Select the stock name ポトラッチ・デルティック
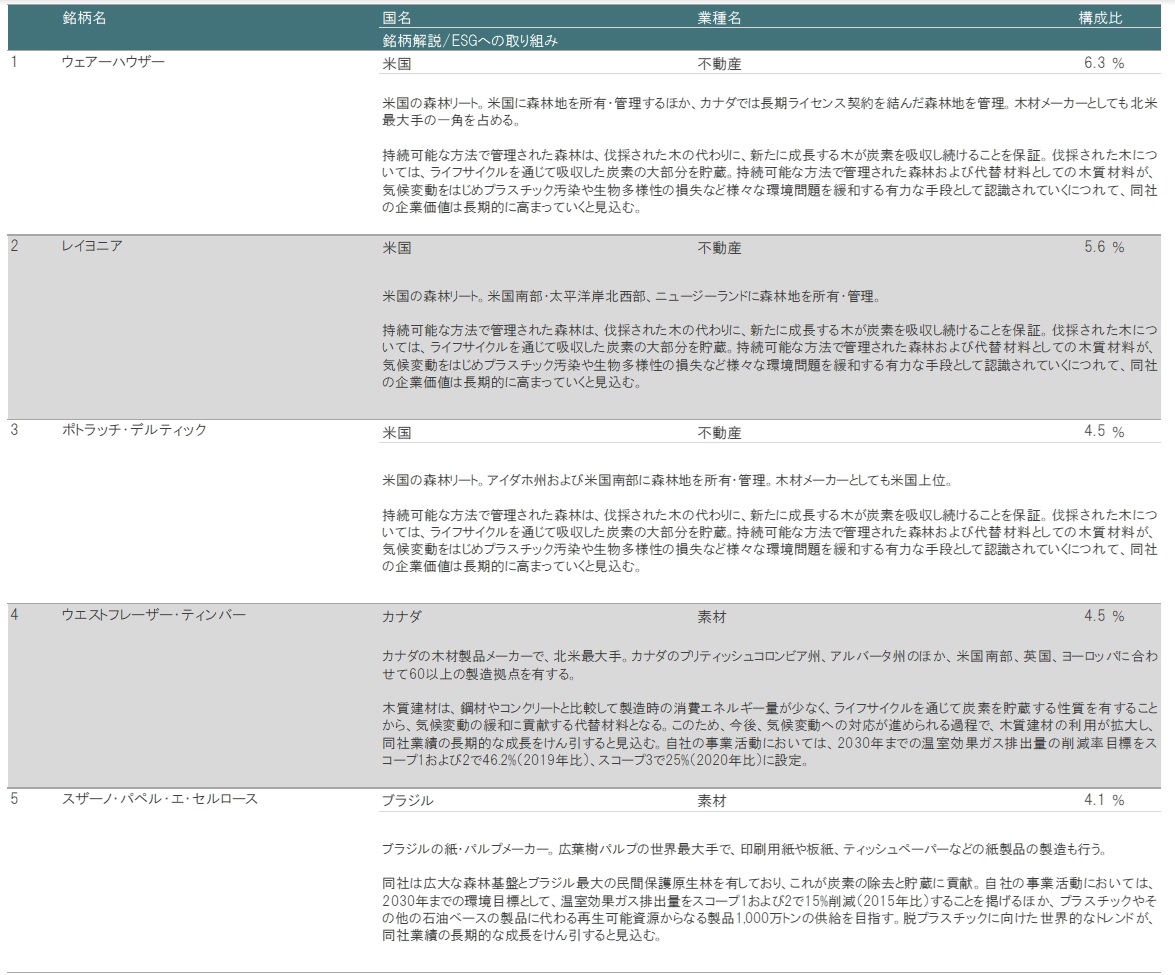 point(134,430)
